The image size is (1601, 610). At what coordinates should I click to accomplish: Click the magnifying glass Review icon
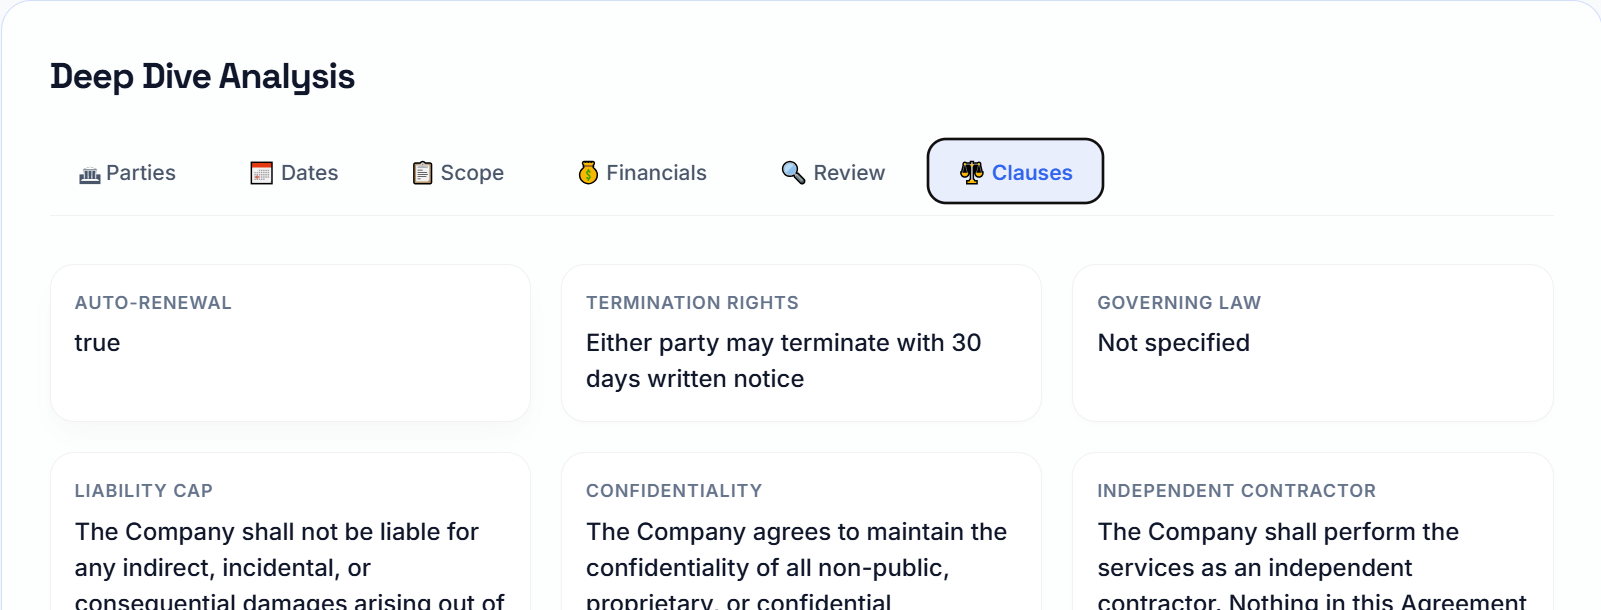[x=793, y=173]
